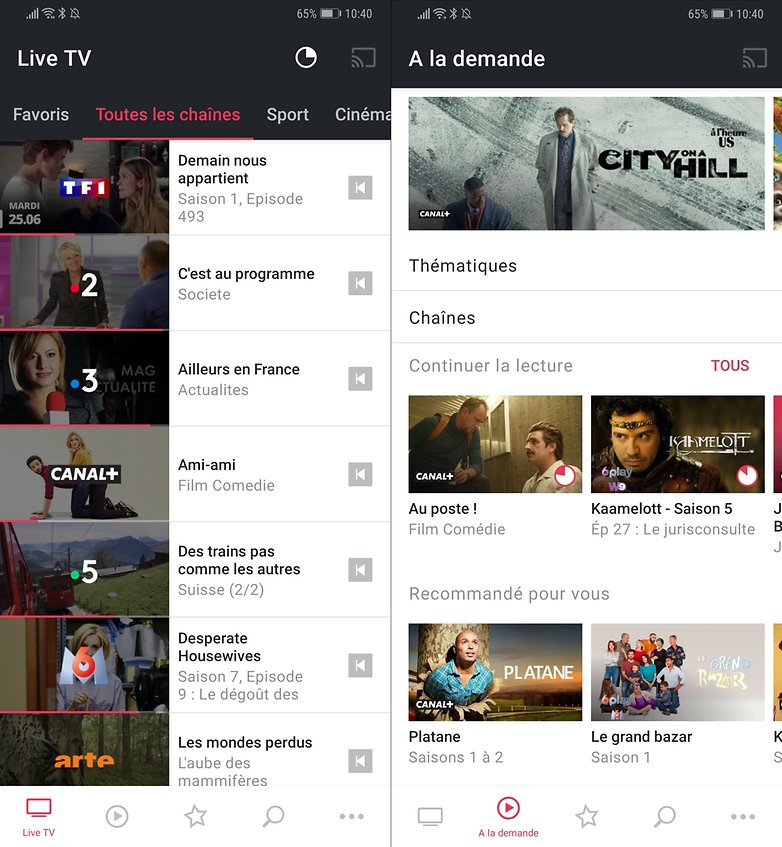The width and height of the screenshot is (782, 847).
Task: Open Des trains pas comme les autres title
Action: point(239,560)
